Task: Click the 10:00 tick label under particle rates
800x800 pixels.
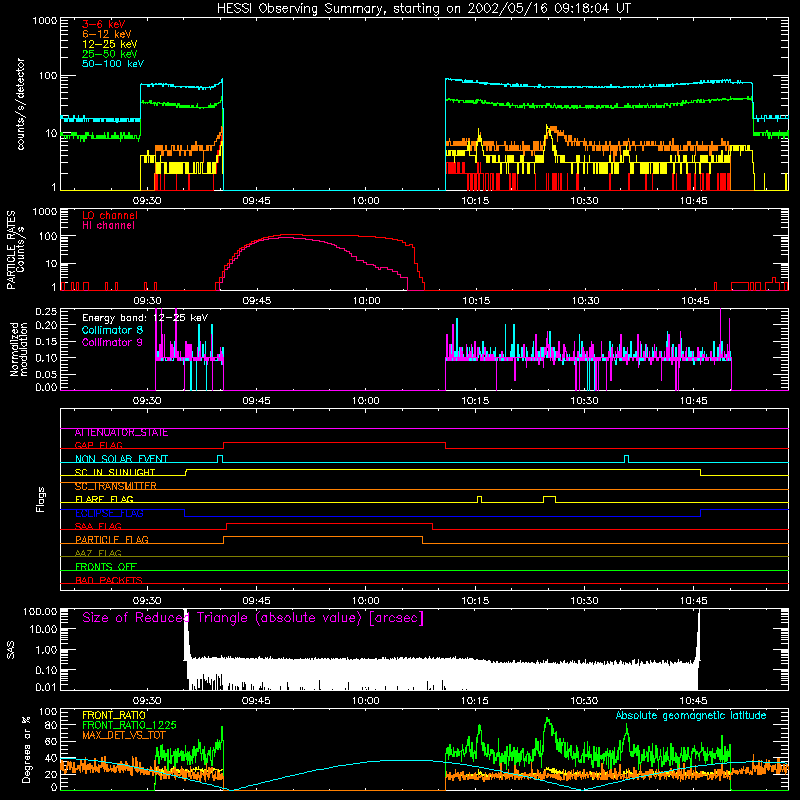Action: pyautogui.click(x=366, y=301)
